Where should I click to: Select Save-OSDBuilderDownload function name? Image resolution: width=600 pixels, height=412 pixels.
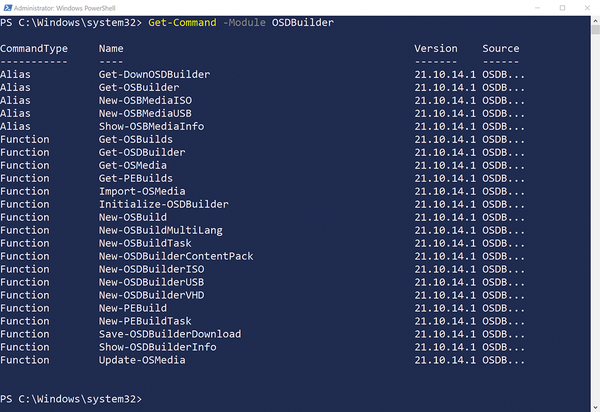click(x=170, y=334)
